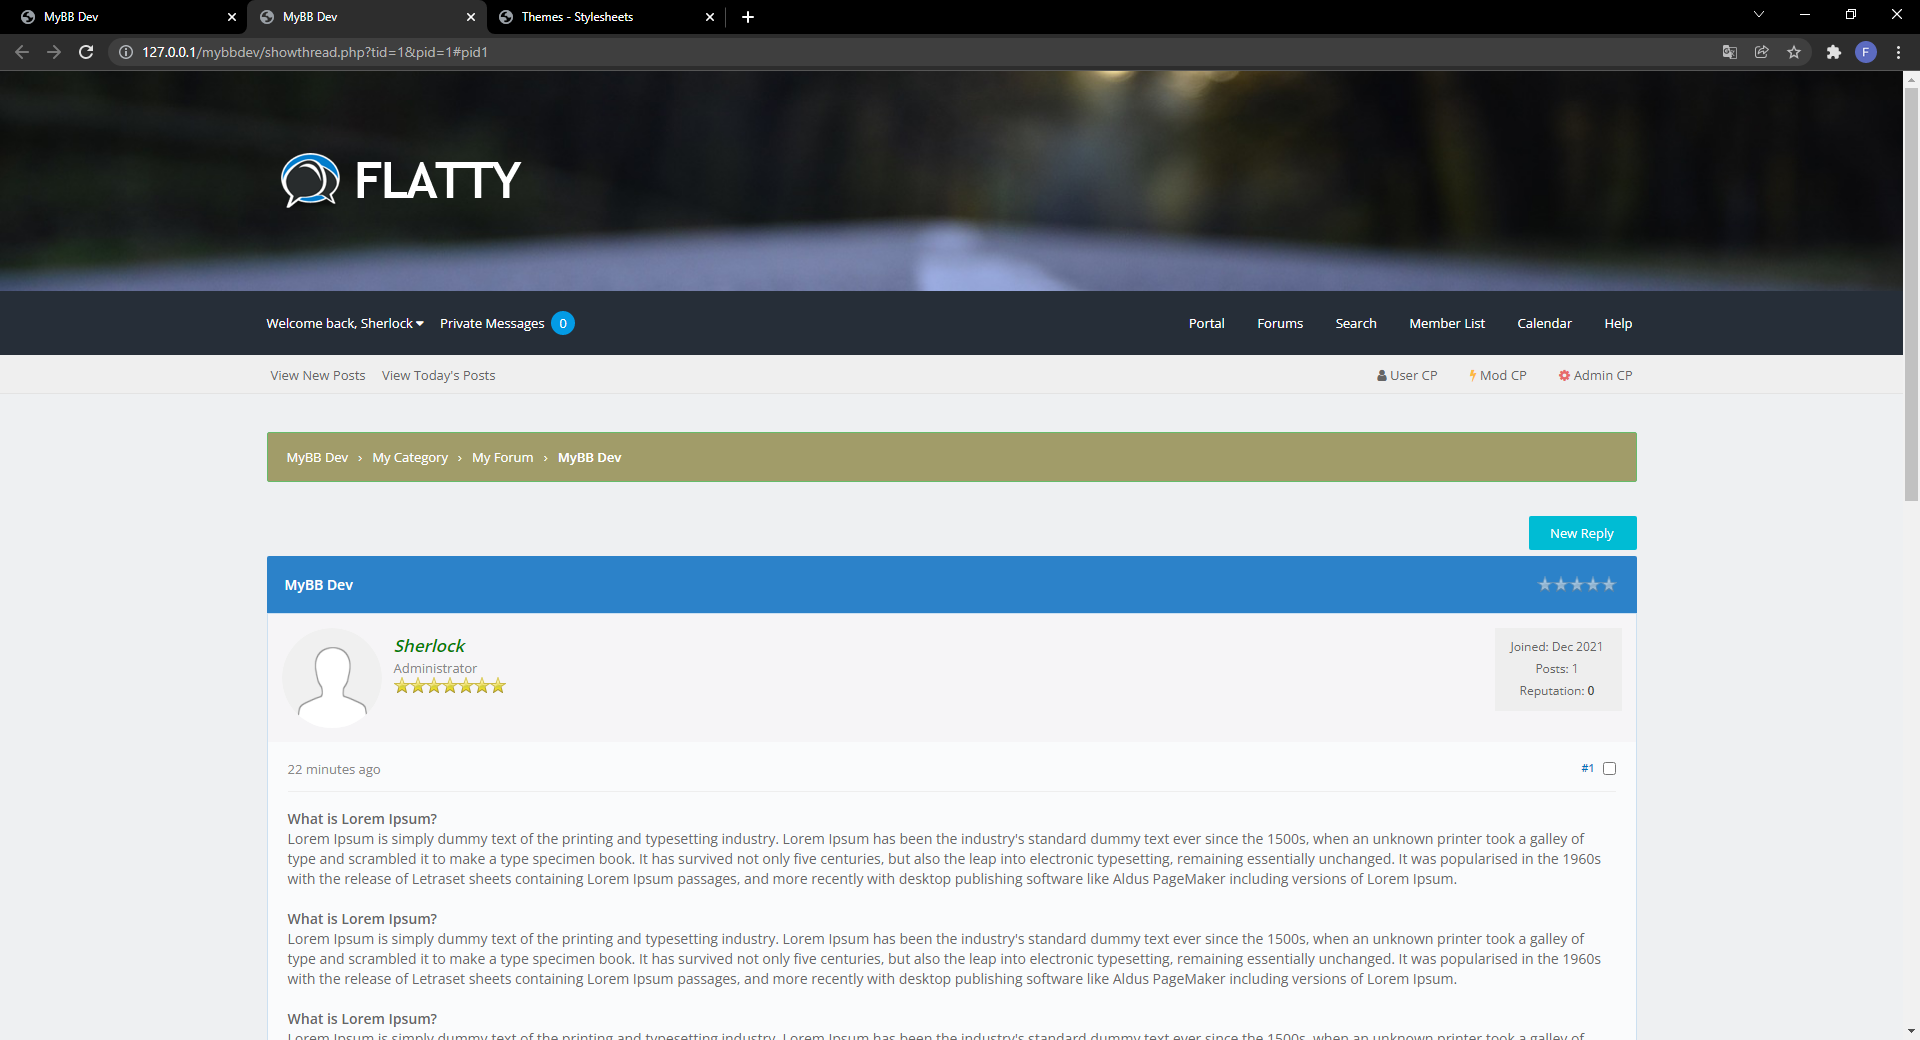Open the Mod CP link

coord(1498,375)
